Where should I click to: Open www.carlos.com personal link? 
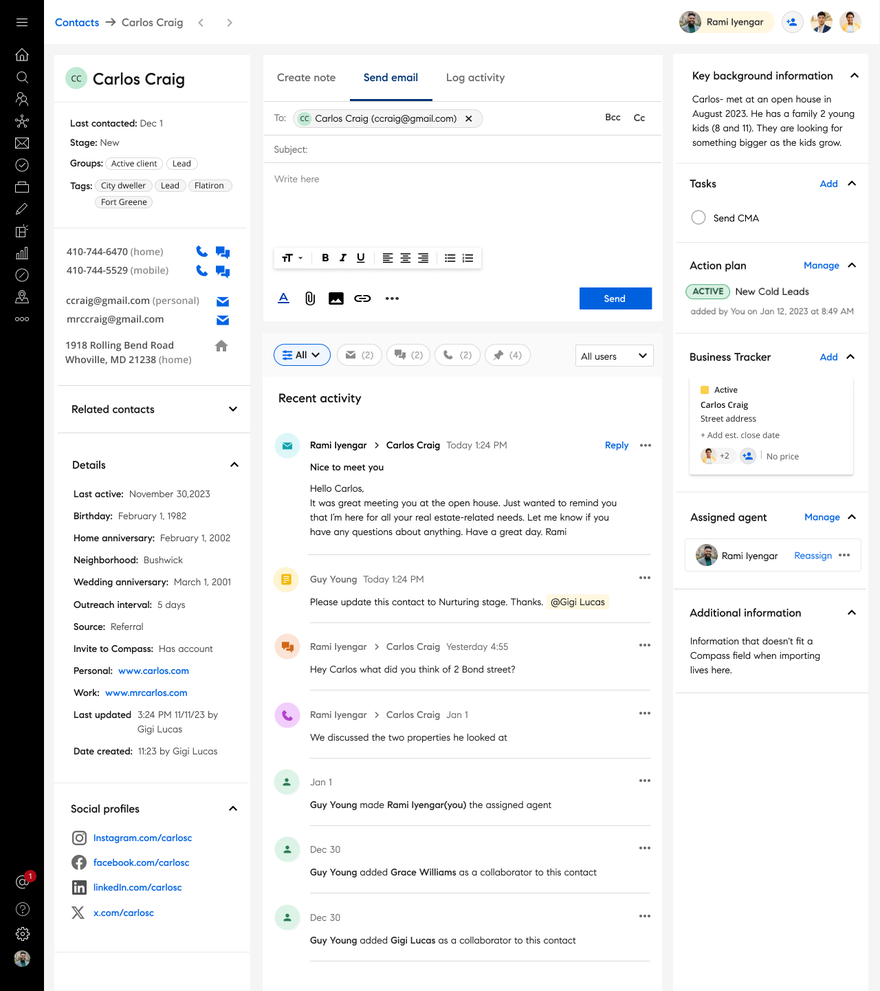coord(154,671)
